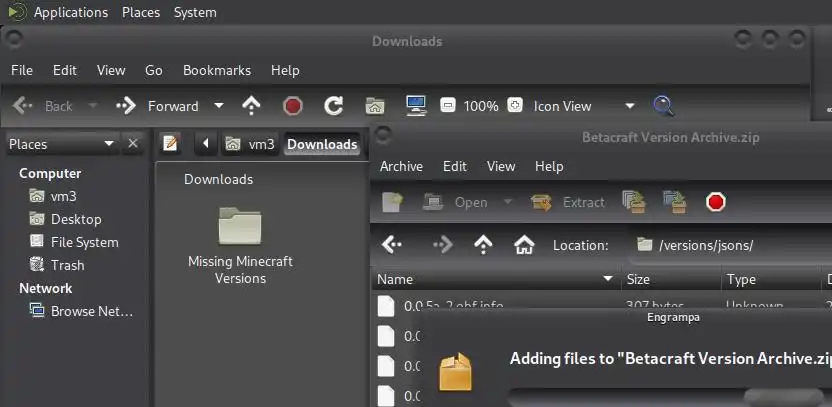Screen dimensions: 832x407
Task: Click the Adding files progress bar
Action: (x=669, y=397)
